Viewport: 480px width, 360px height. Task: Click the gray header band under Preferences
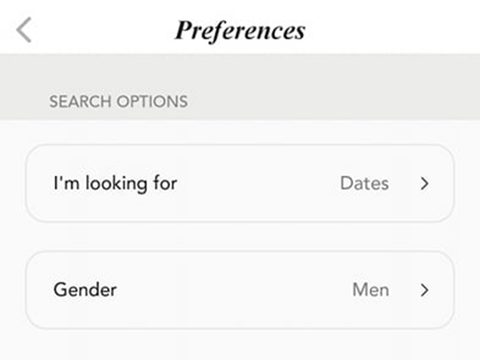pyautogui.click(x=240, y=87)
